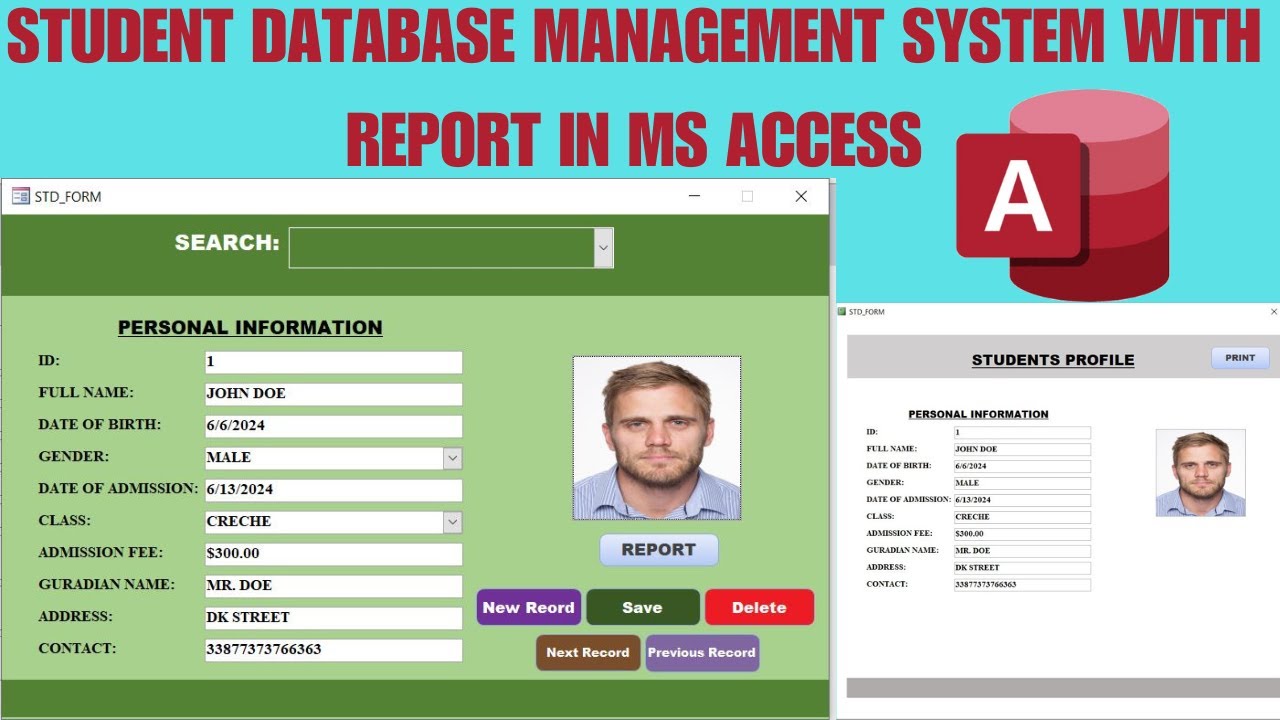Image resolution: width=1280 pixels, height=720 pixels.
Task: Close the Students Profile report window
Action: [x=1274, y=312]
